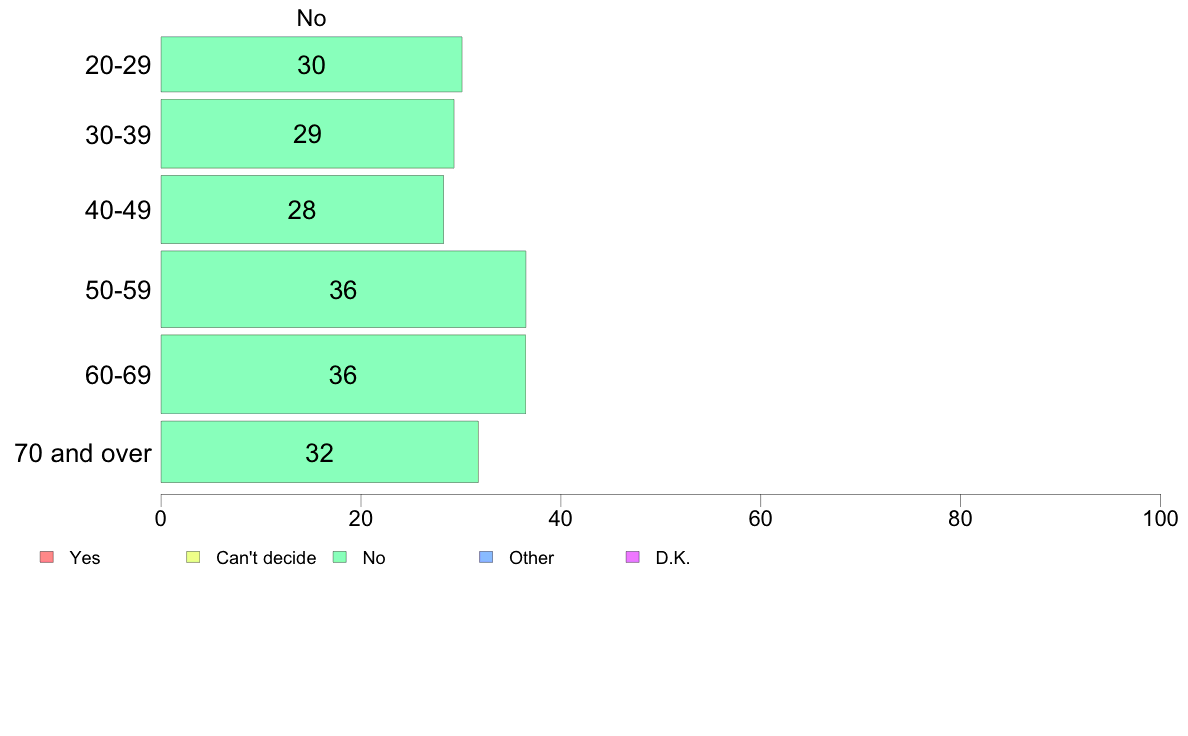The image size is (1188, 736).
Task: Select the 40-49 bar showing 28
Action: 302,210
